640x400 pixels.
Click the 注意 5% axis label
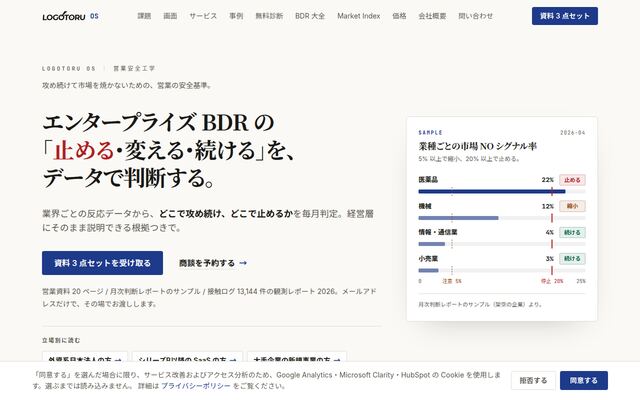pyautogui.click(x=452, y=281)
